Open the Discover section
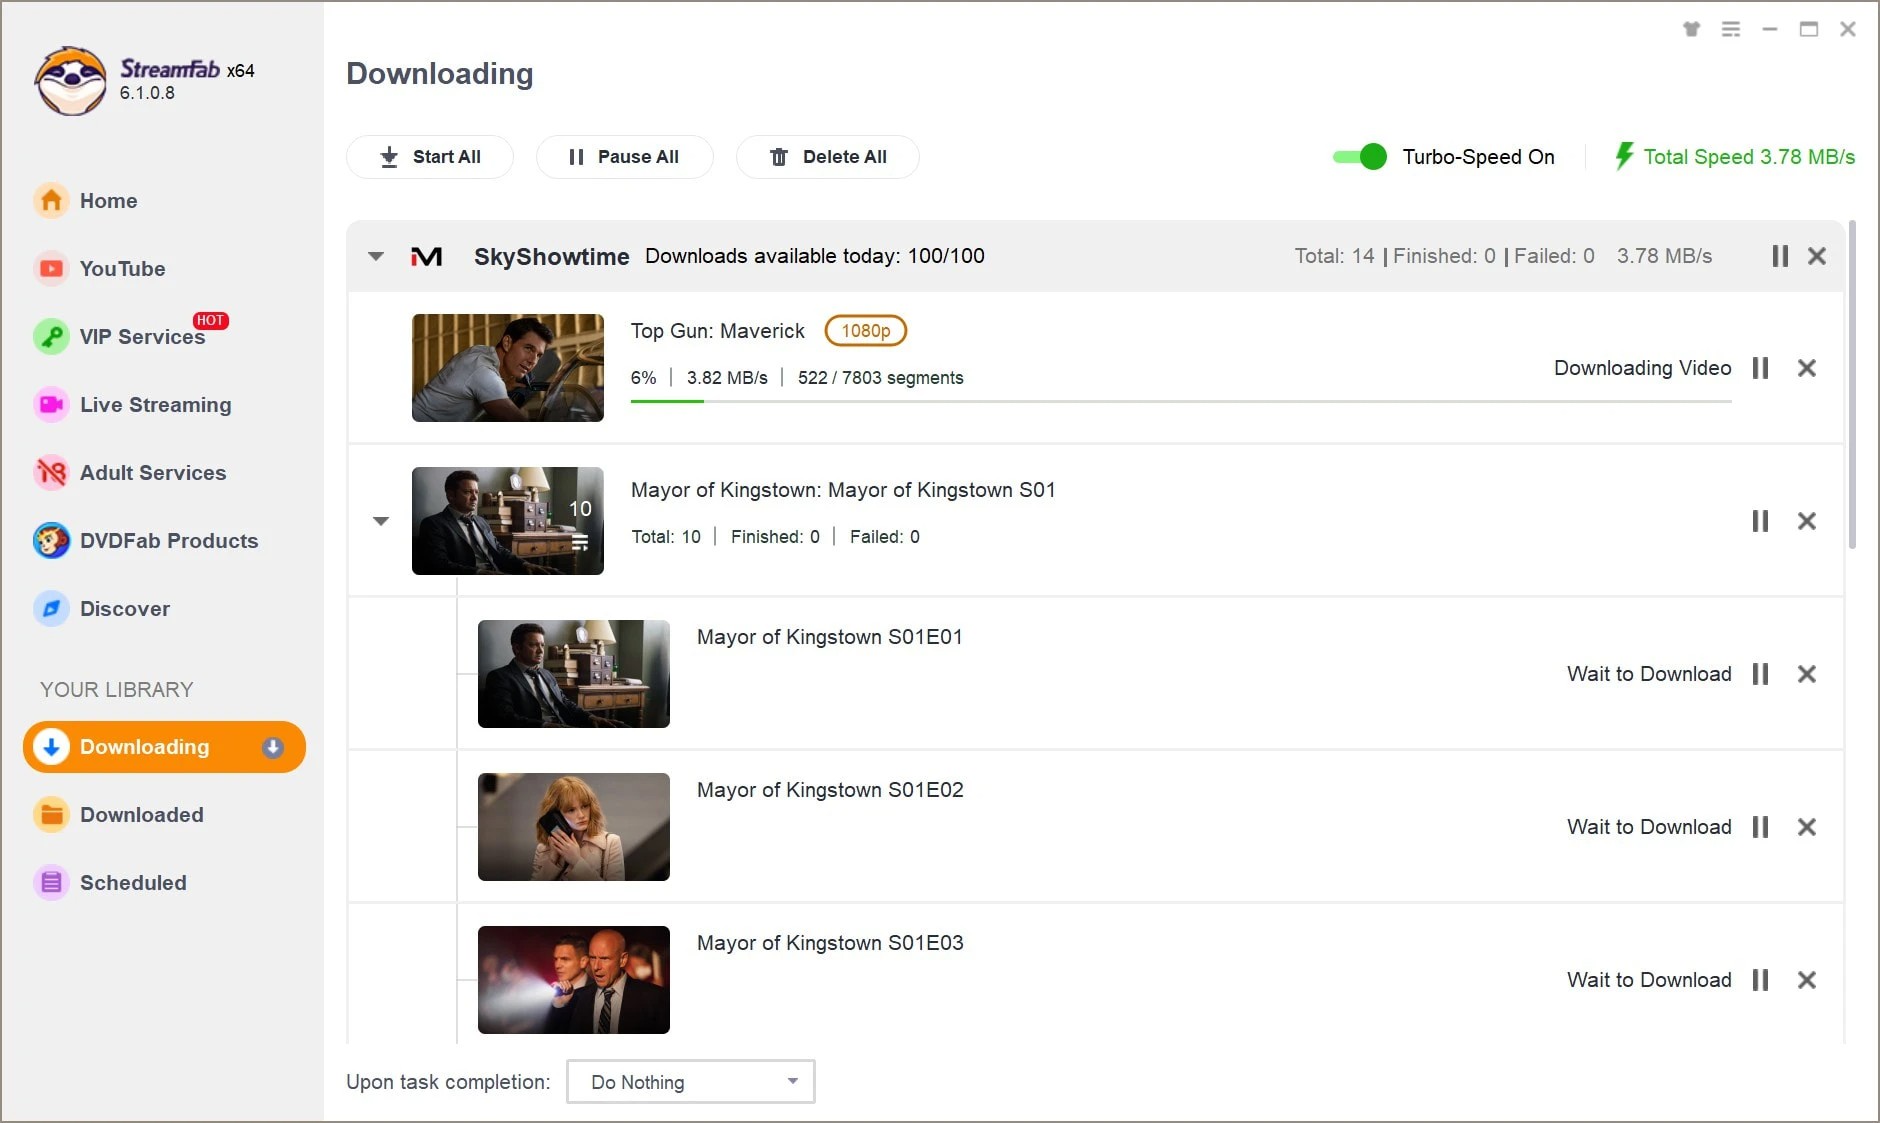The height and width of the screenshot is (1123, 1880). point(102,608)
